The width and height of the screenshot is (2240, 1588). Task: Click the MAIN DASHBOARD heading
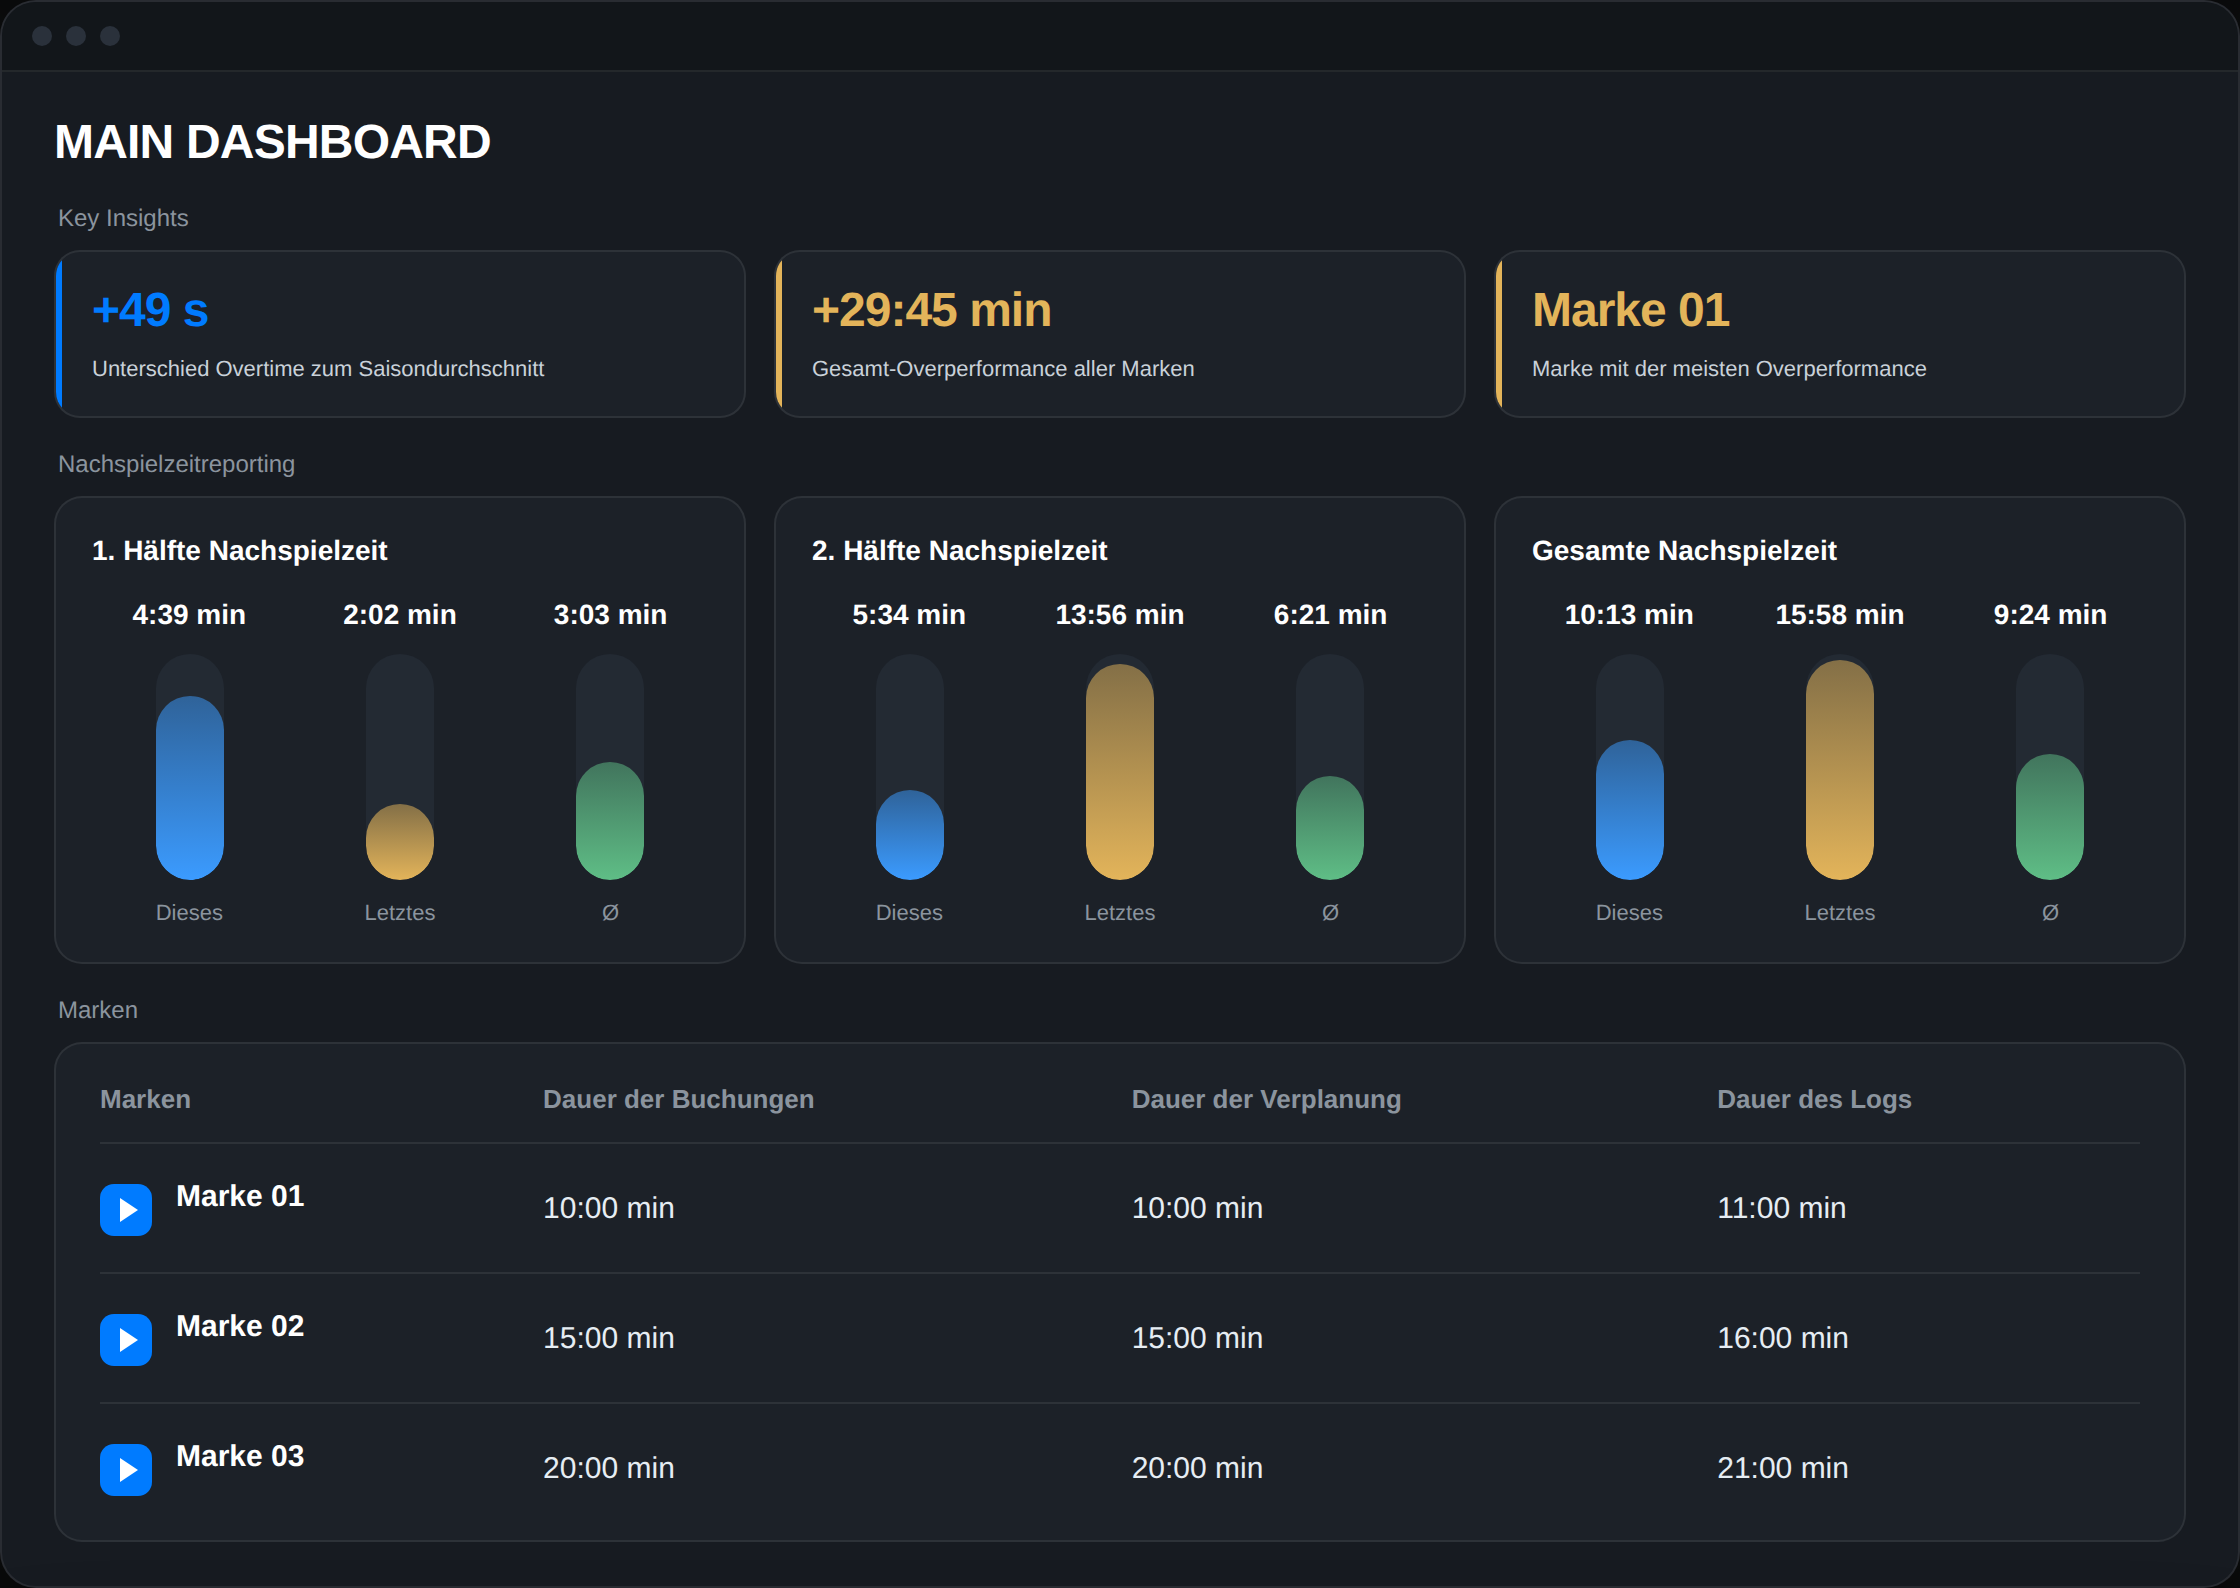point(272,142)
